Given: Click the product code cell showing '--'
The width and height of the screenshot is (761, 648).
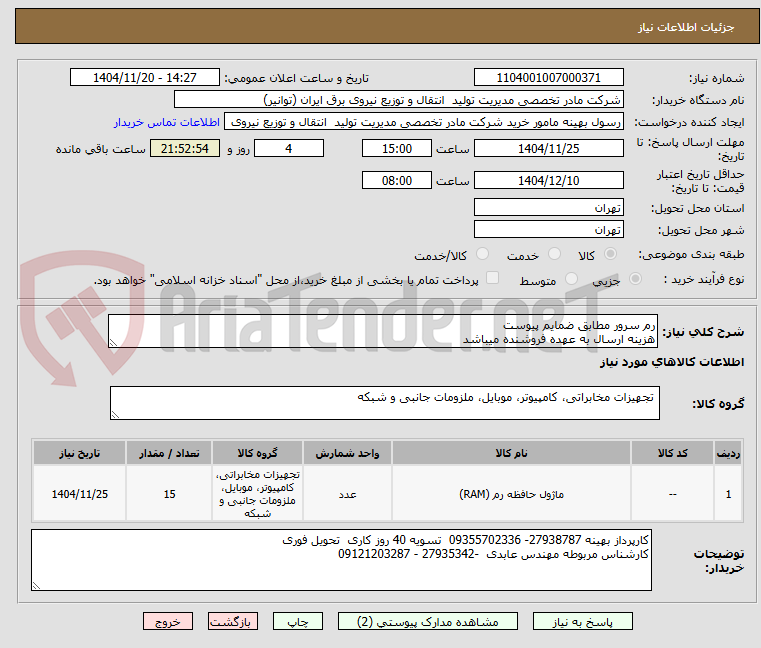Looking at the screenshot, I should 672,494.
